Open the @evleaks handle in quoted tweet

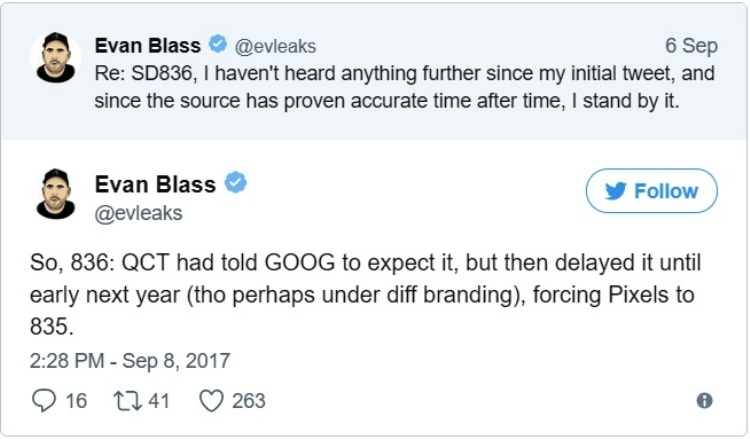pos(275,46)
